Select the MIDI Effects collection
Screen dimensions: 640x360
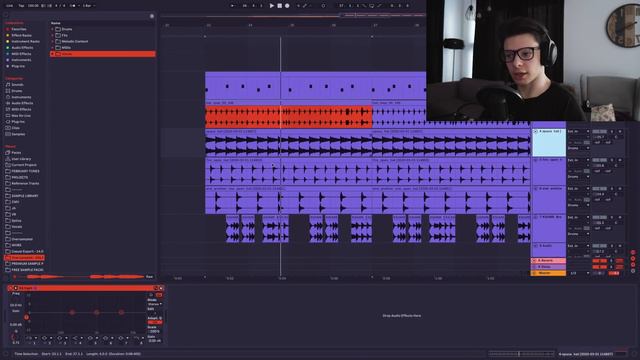21,54
